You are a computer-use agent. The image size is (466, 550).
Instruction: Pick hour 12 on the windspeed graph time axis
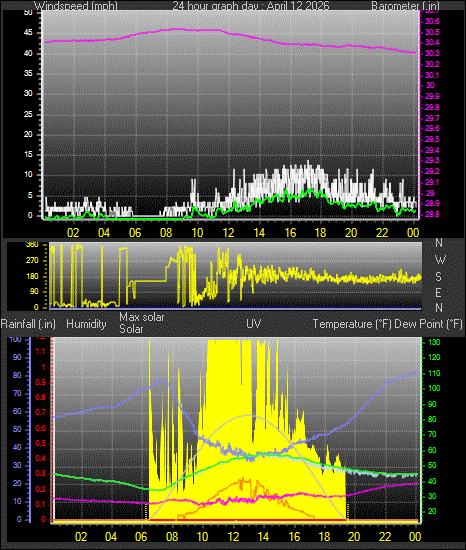point(228,233)
